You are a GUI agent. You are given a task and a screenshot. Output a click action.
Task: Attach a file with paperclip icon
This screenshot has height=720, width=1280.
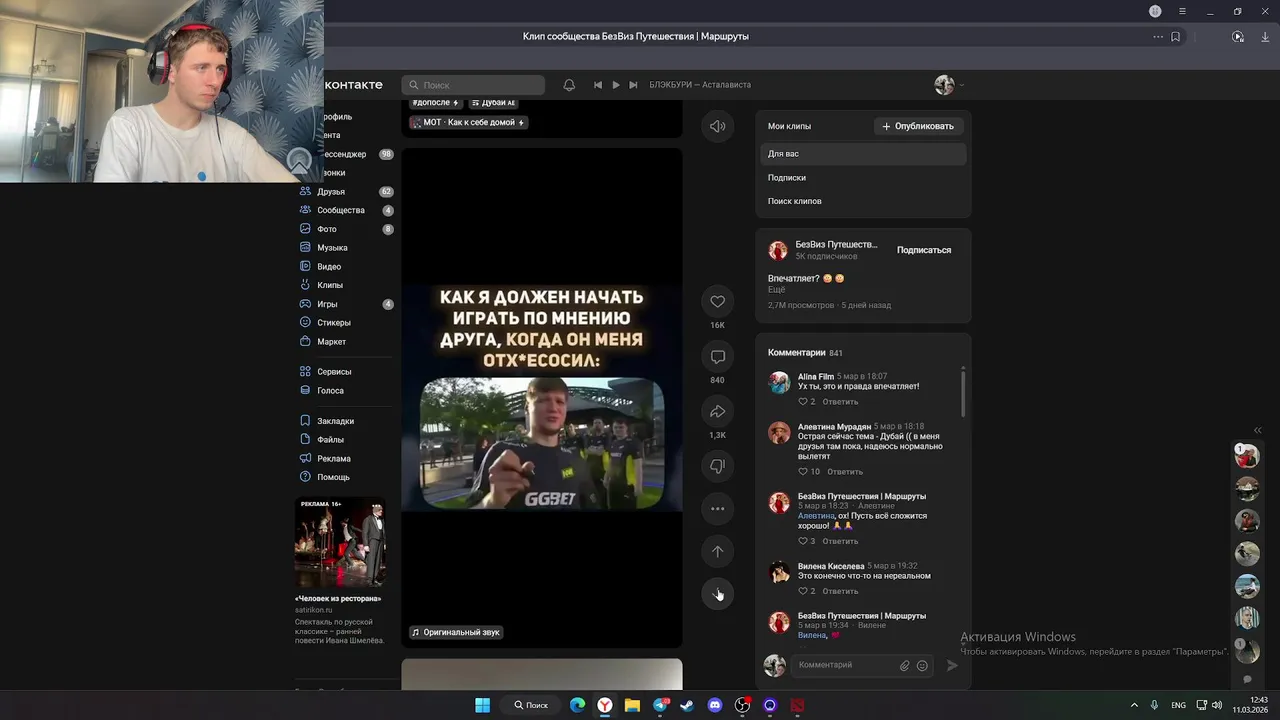click(x=904, y=665)
